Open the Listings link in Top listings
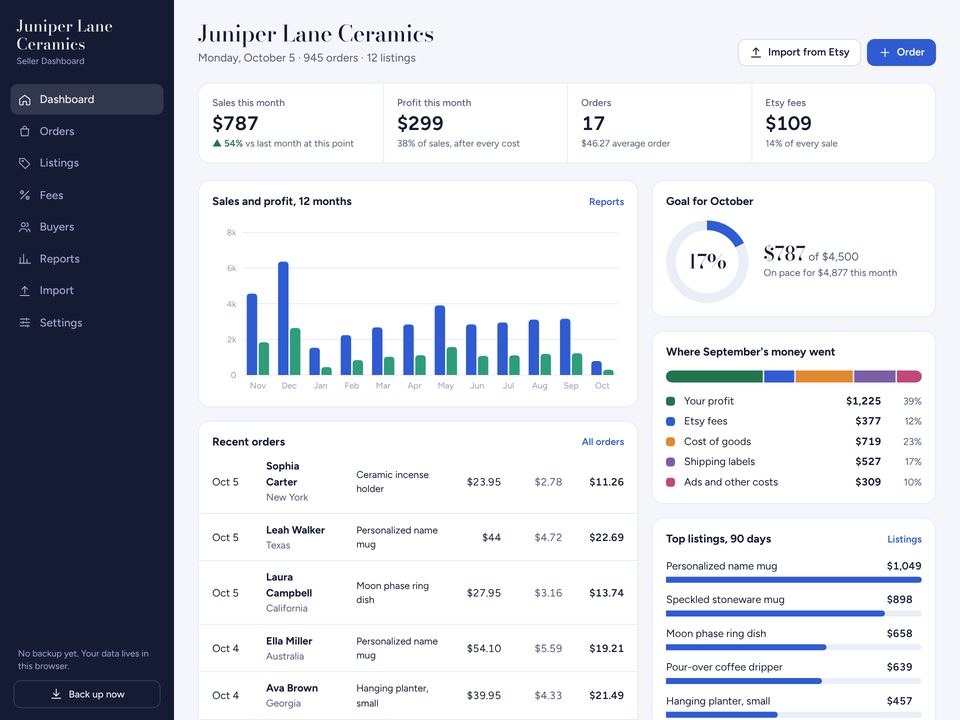The image size is (960, 720). pos(904,539)
